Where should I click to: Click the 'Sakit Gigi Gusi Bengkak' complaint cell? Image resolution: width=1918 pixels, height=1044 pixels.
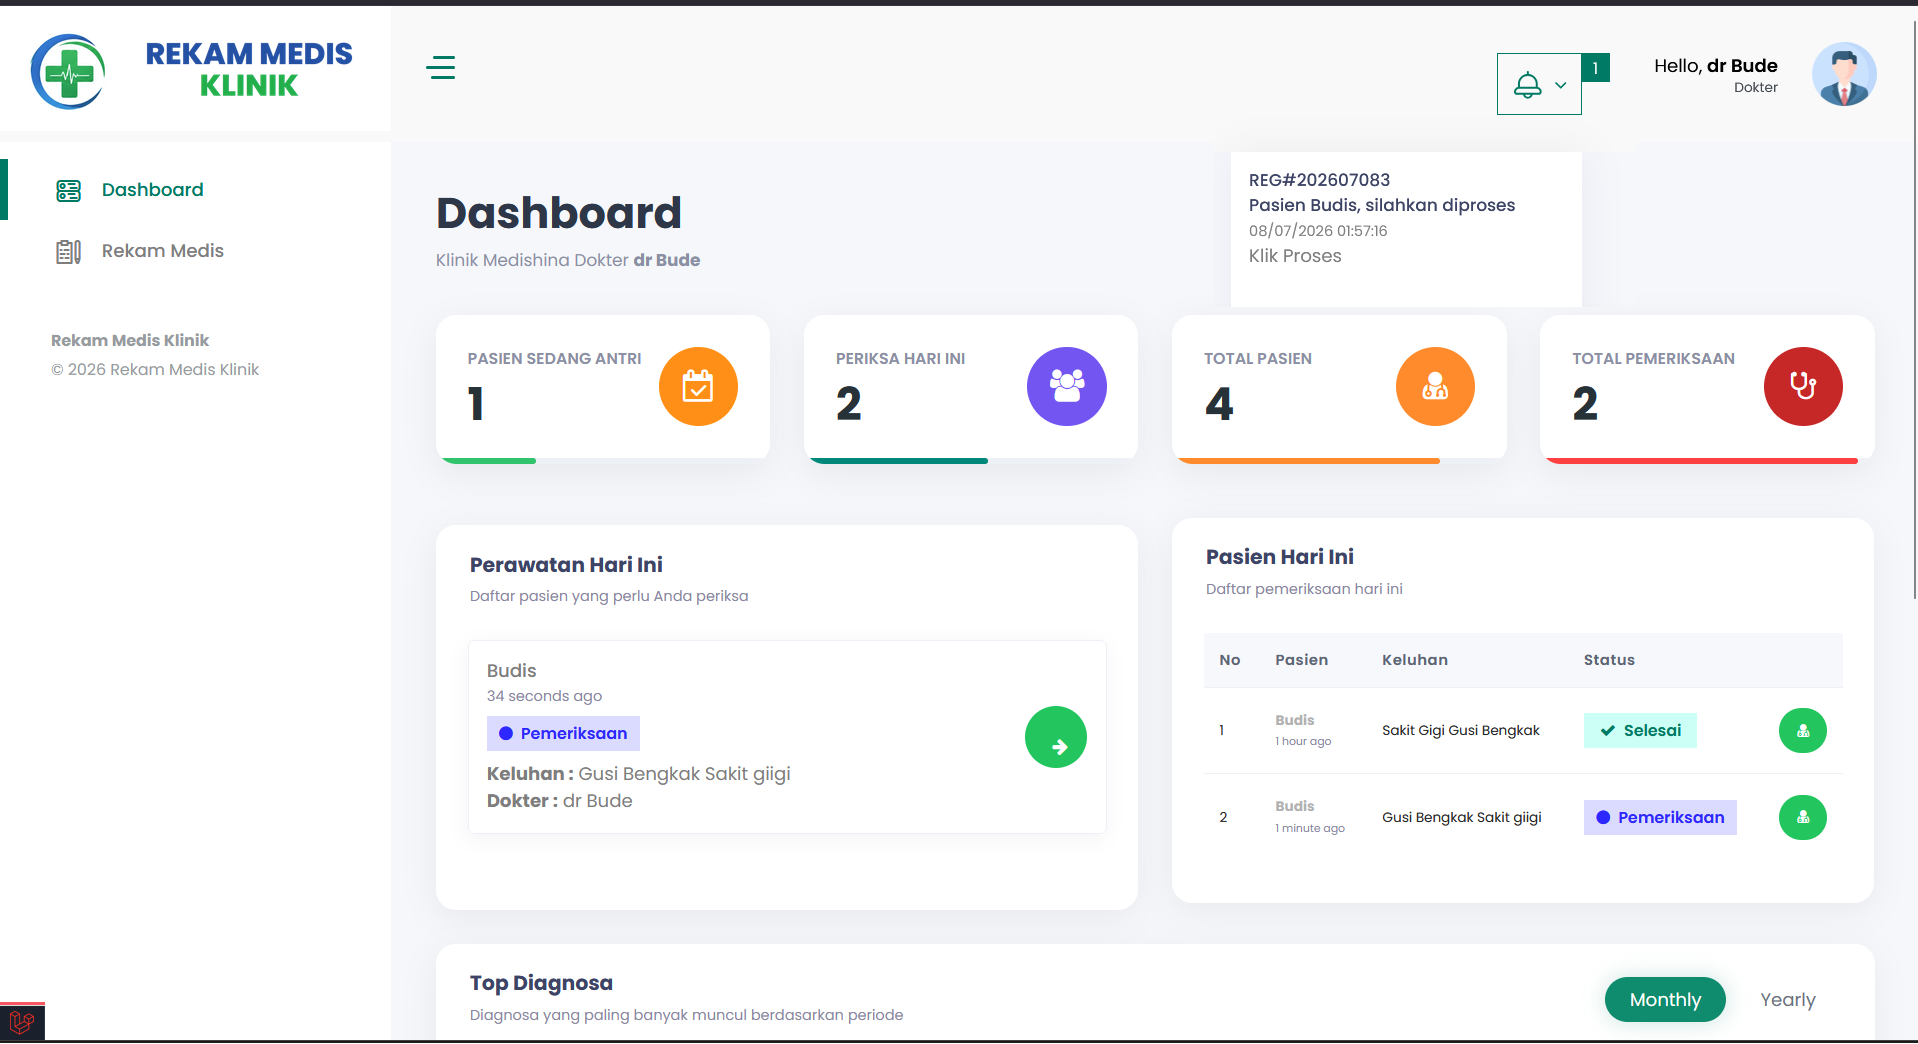point(1461,731)
